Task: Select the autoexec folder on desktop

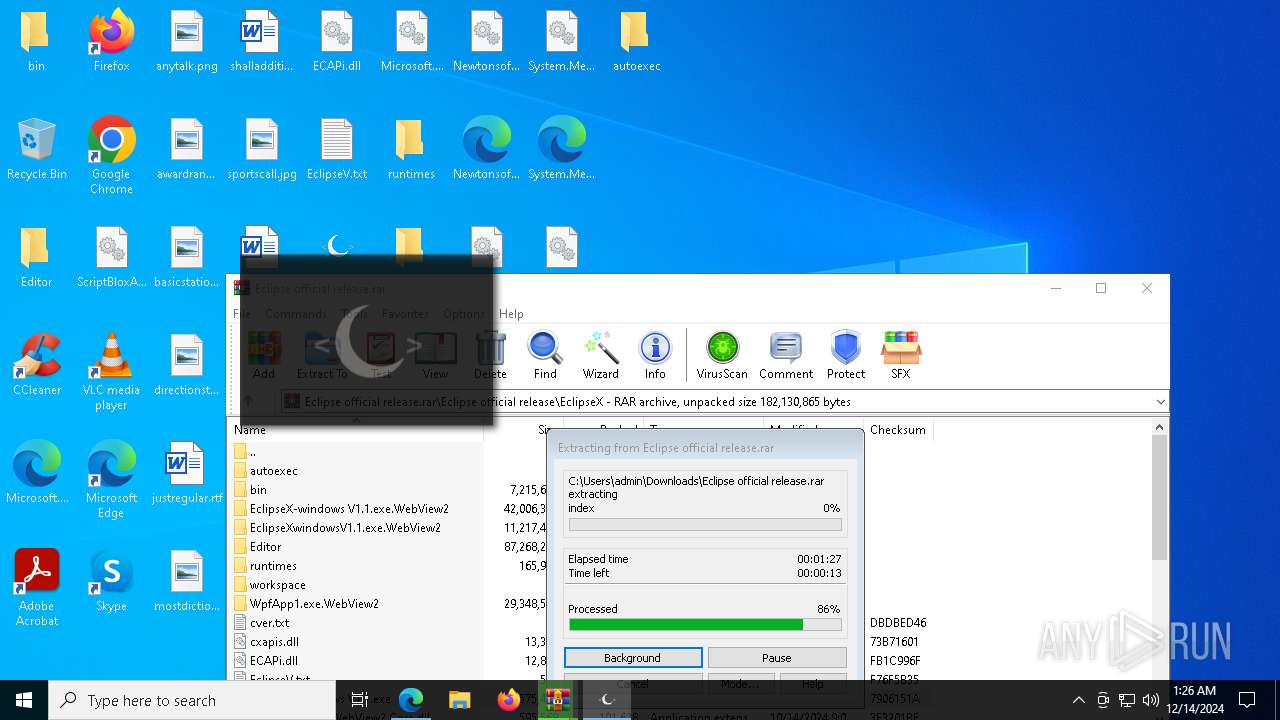Action: pyautogui.click(x=636, y=42)
